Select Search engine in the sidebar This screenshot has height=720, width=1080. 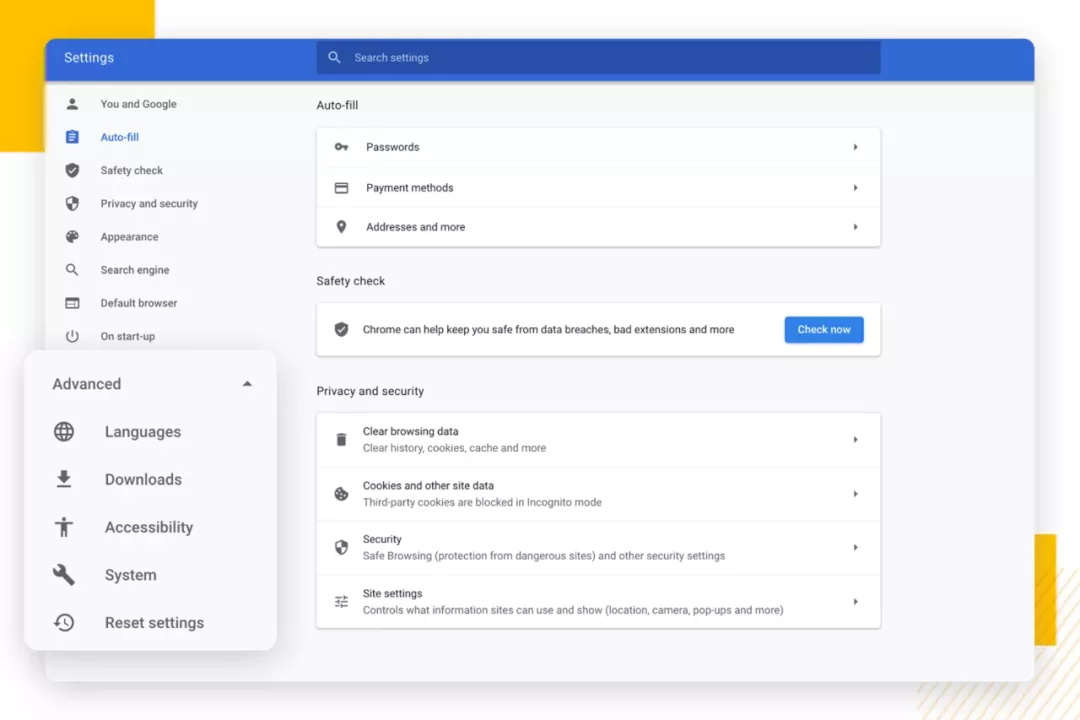[134, 269]
